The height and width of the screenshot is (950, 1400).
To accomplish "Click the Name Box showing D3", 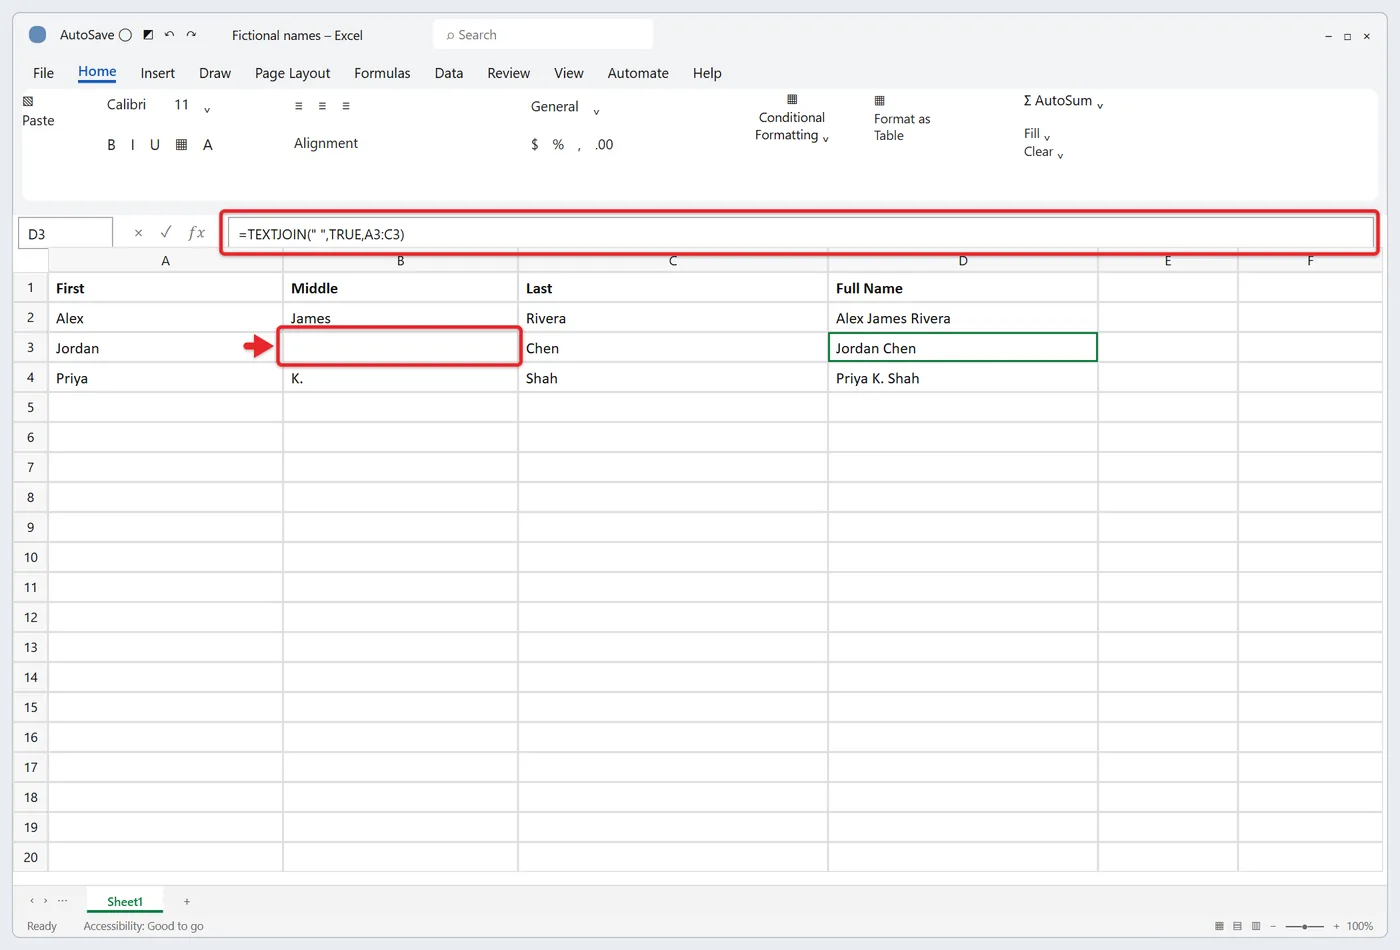I will (x=65, y=233).
